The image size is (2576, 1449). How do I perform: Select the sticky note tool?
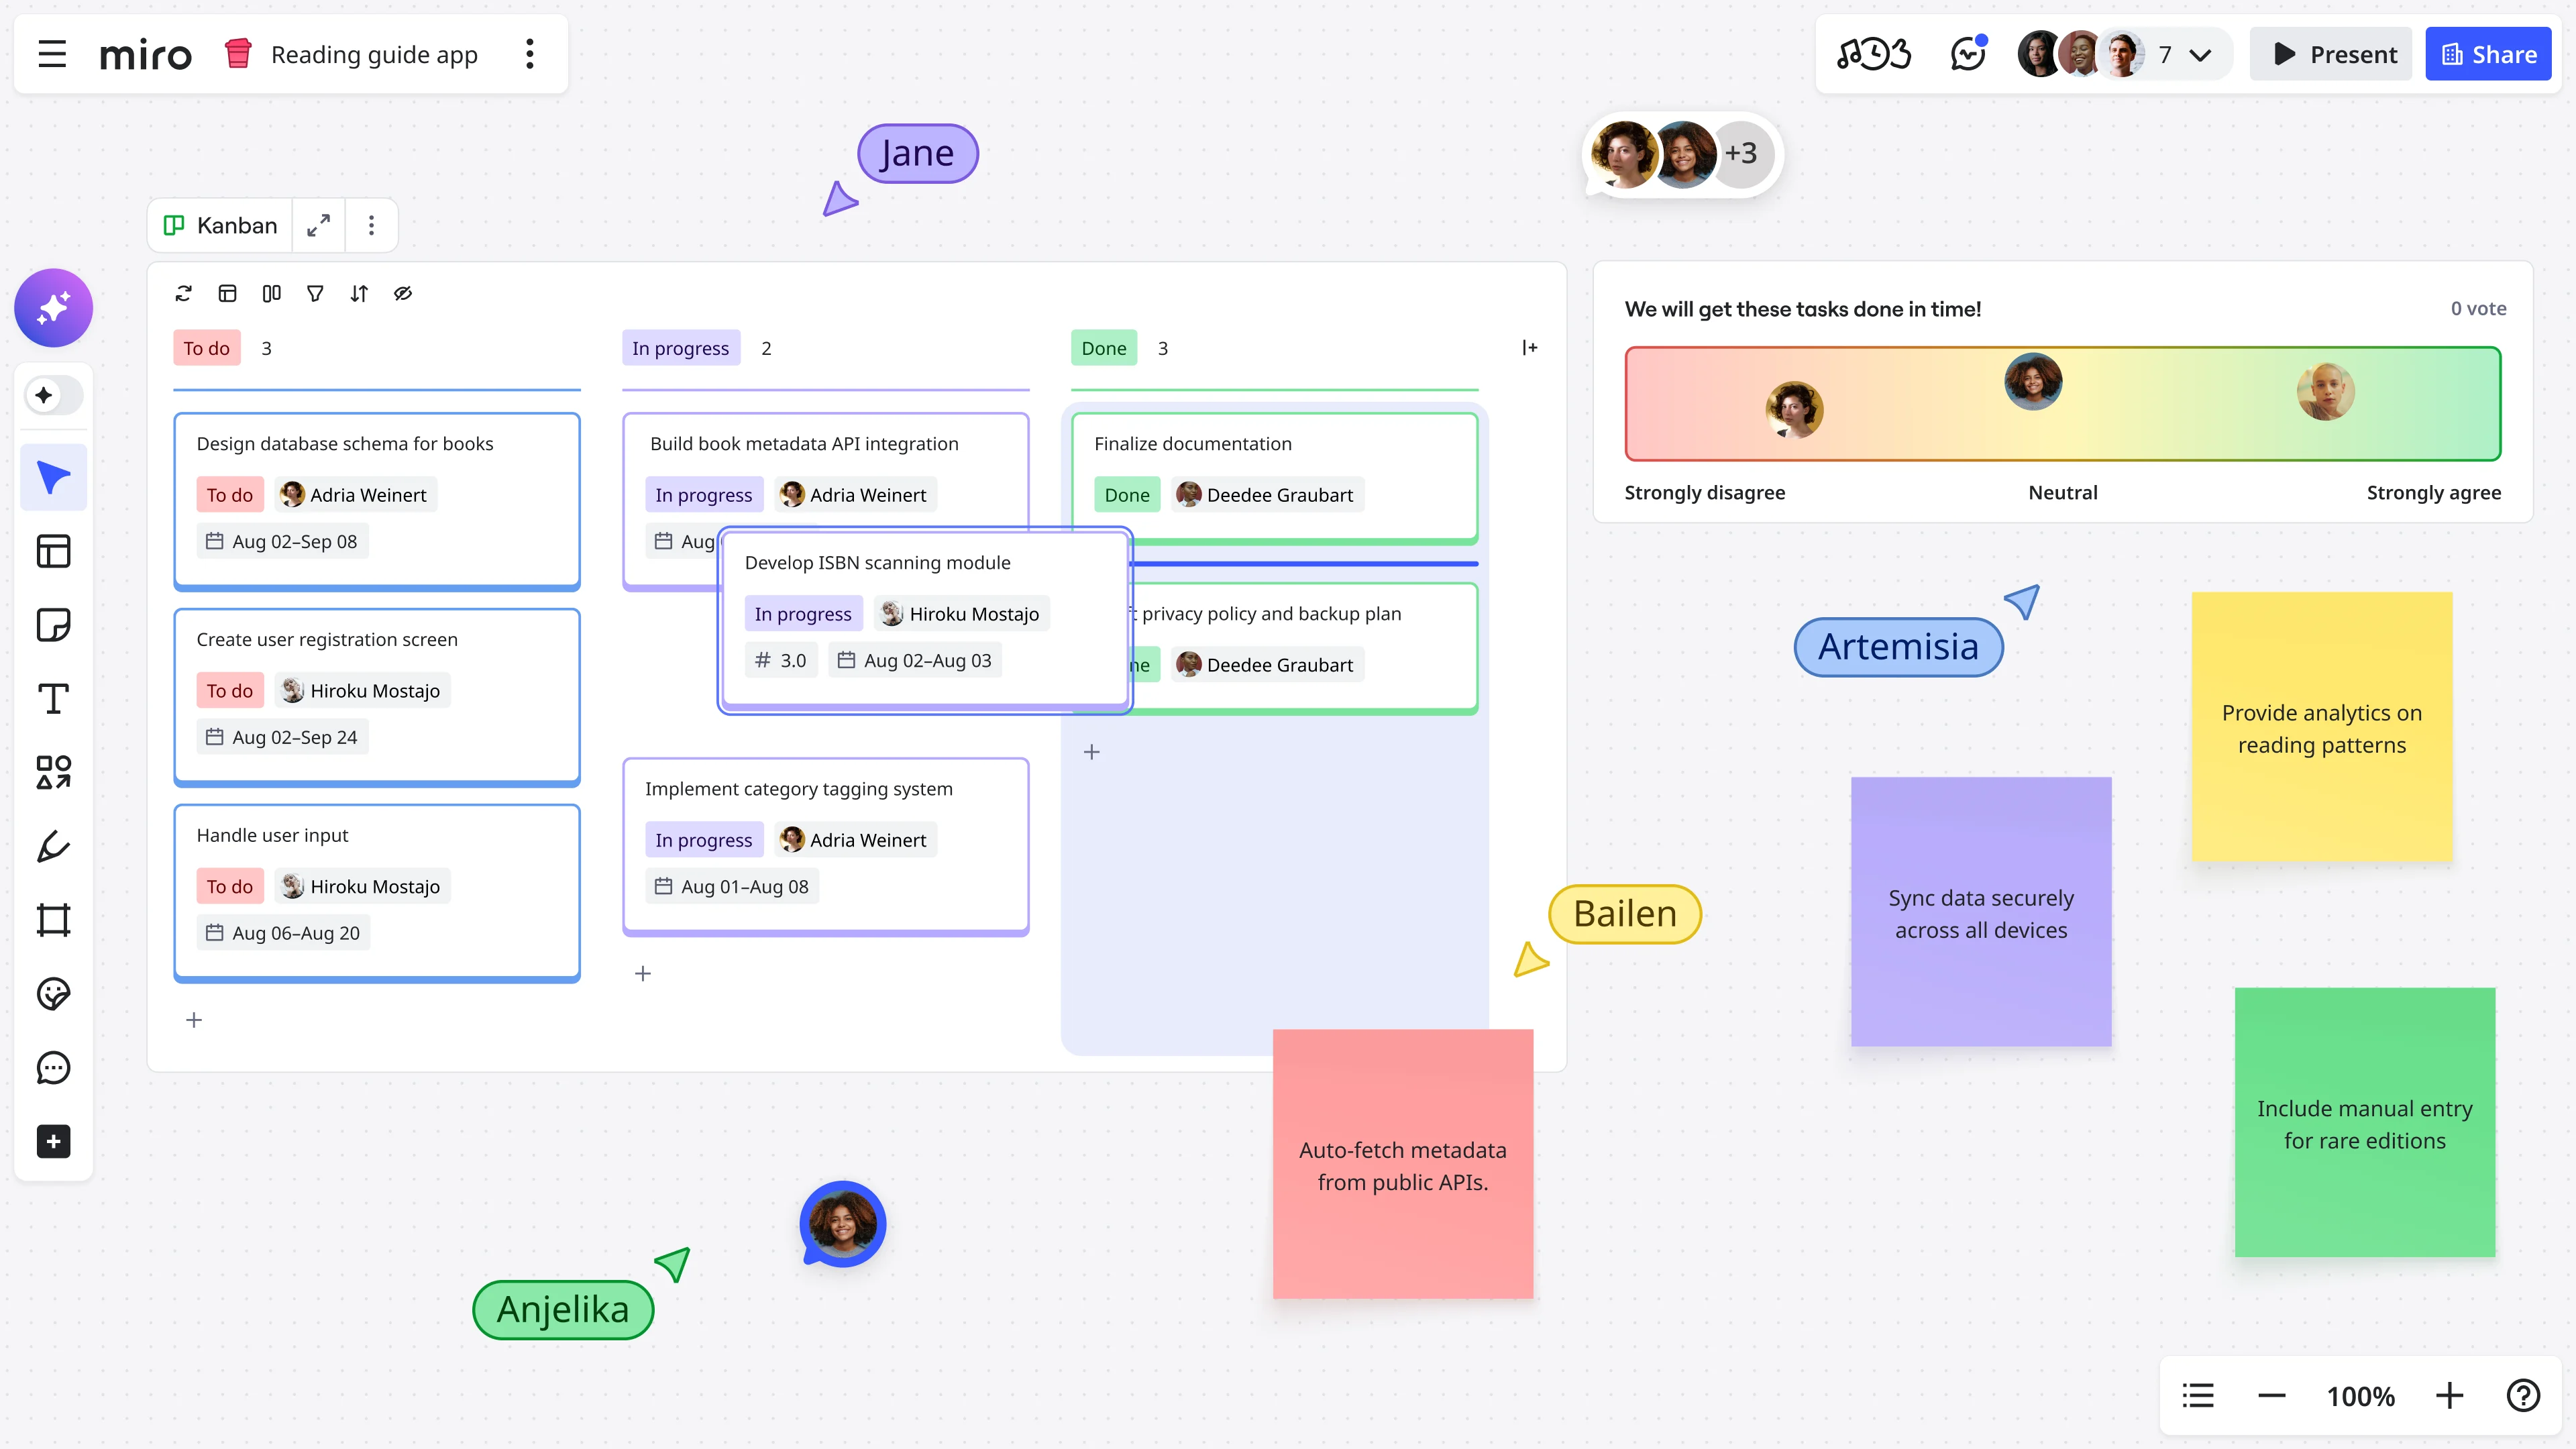click(x=53, y=625)
